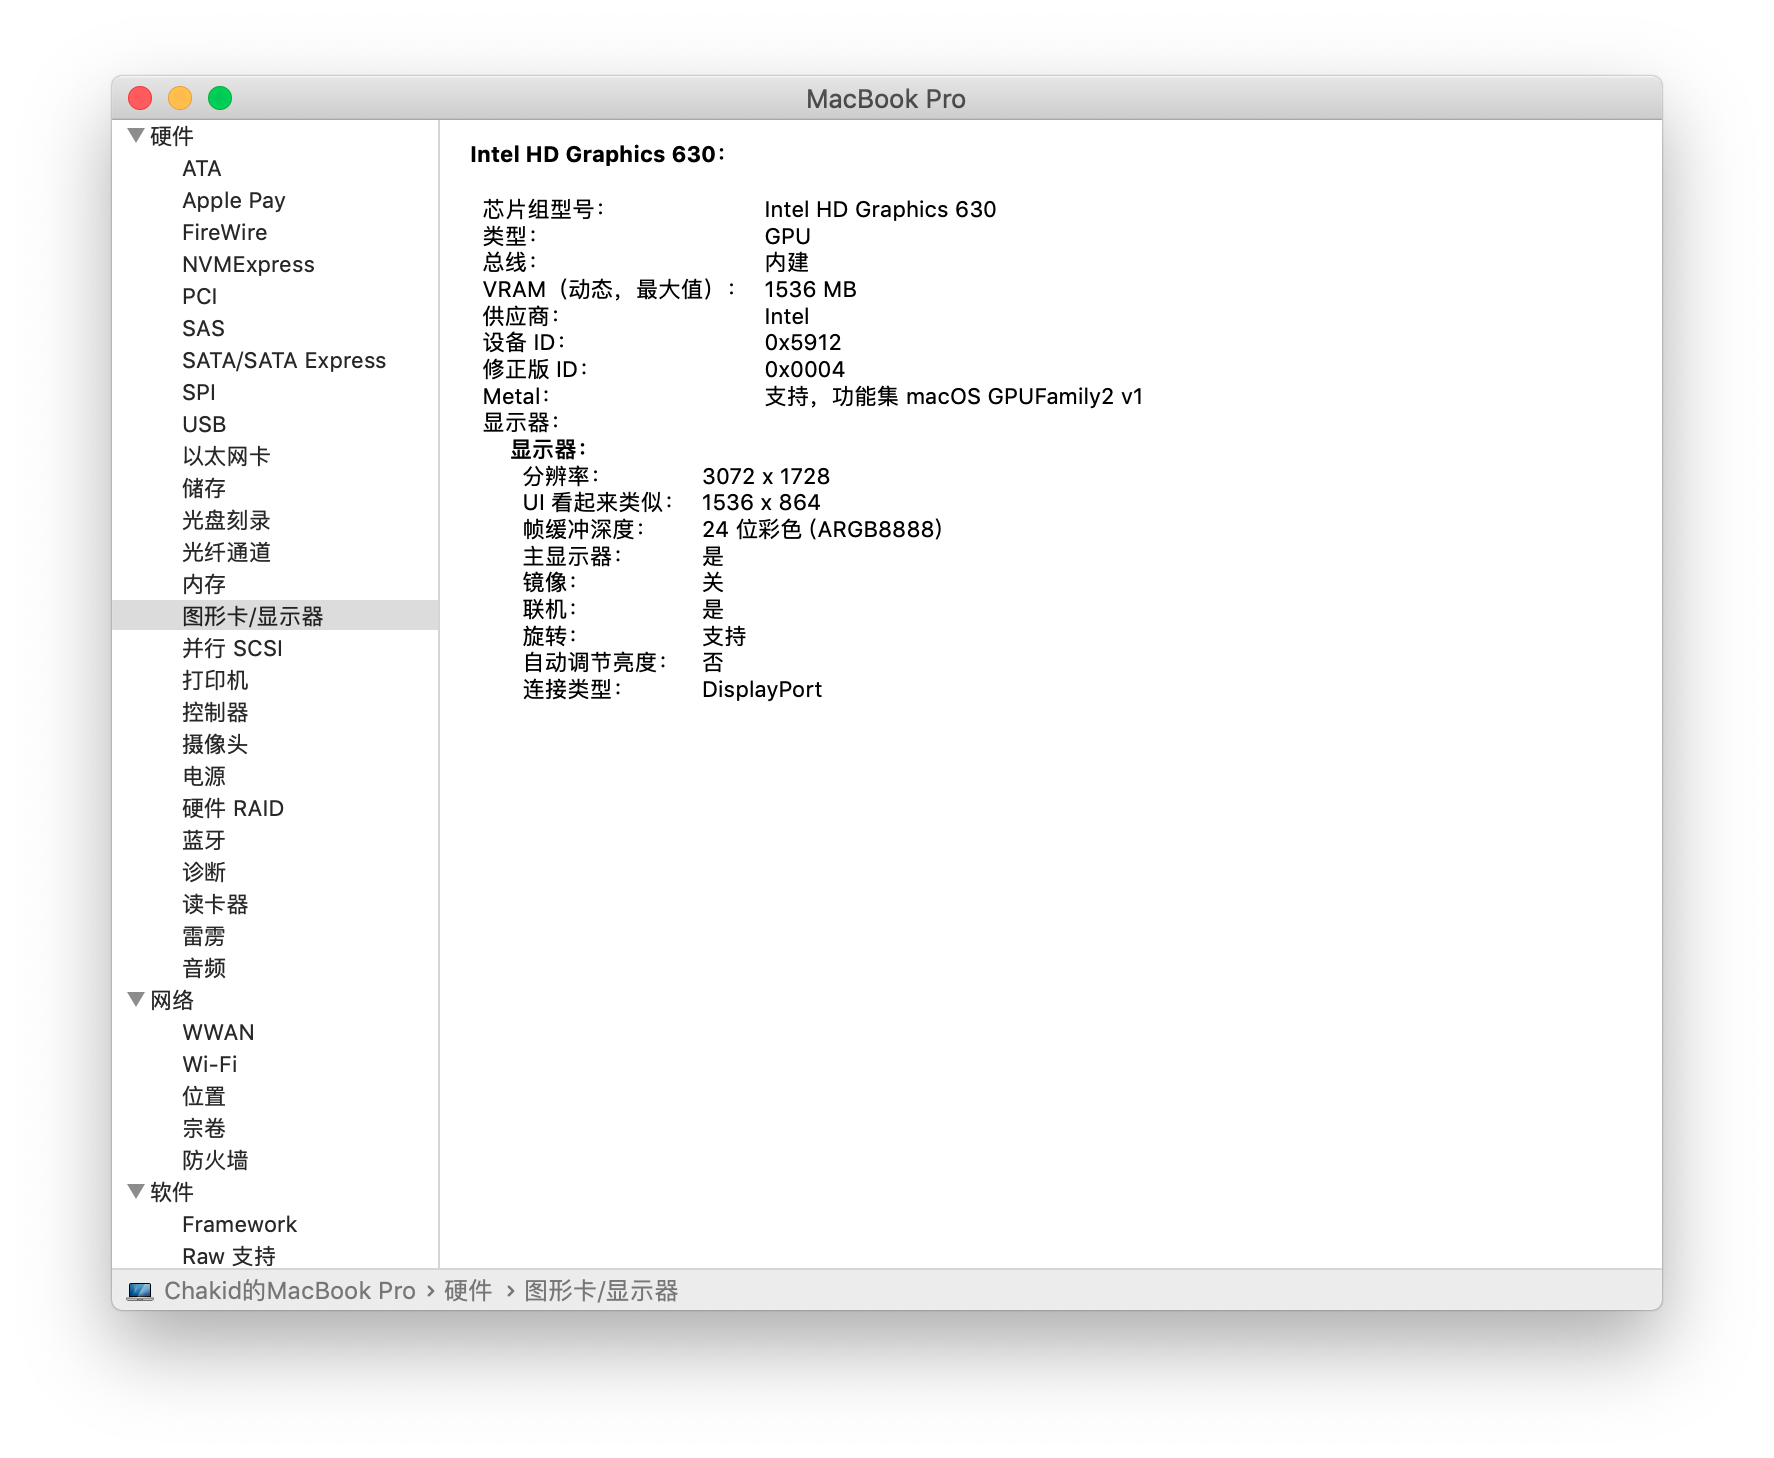Screen dimensions: 1774x1458
Task: Click the 设备 ID value 0x5912
Action: (803, 342)
